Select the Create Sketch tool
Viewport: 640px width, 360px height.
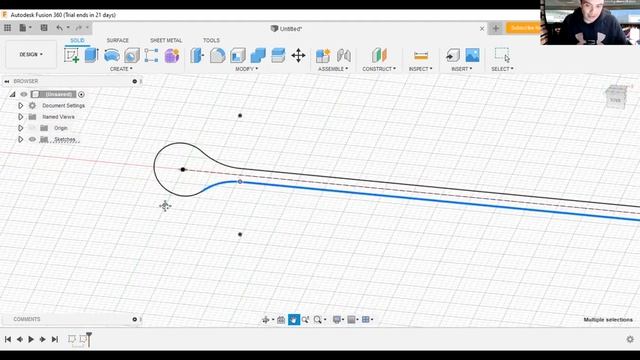71,56
